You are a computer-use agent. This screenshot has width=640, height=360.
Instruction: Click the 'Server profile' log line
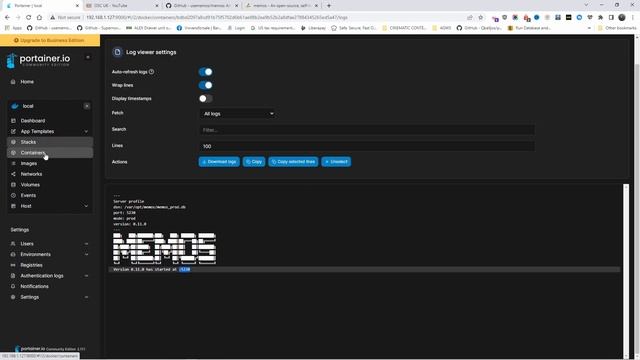(129, 201)
